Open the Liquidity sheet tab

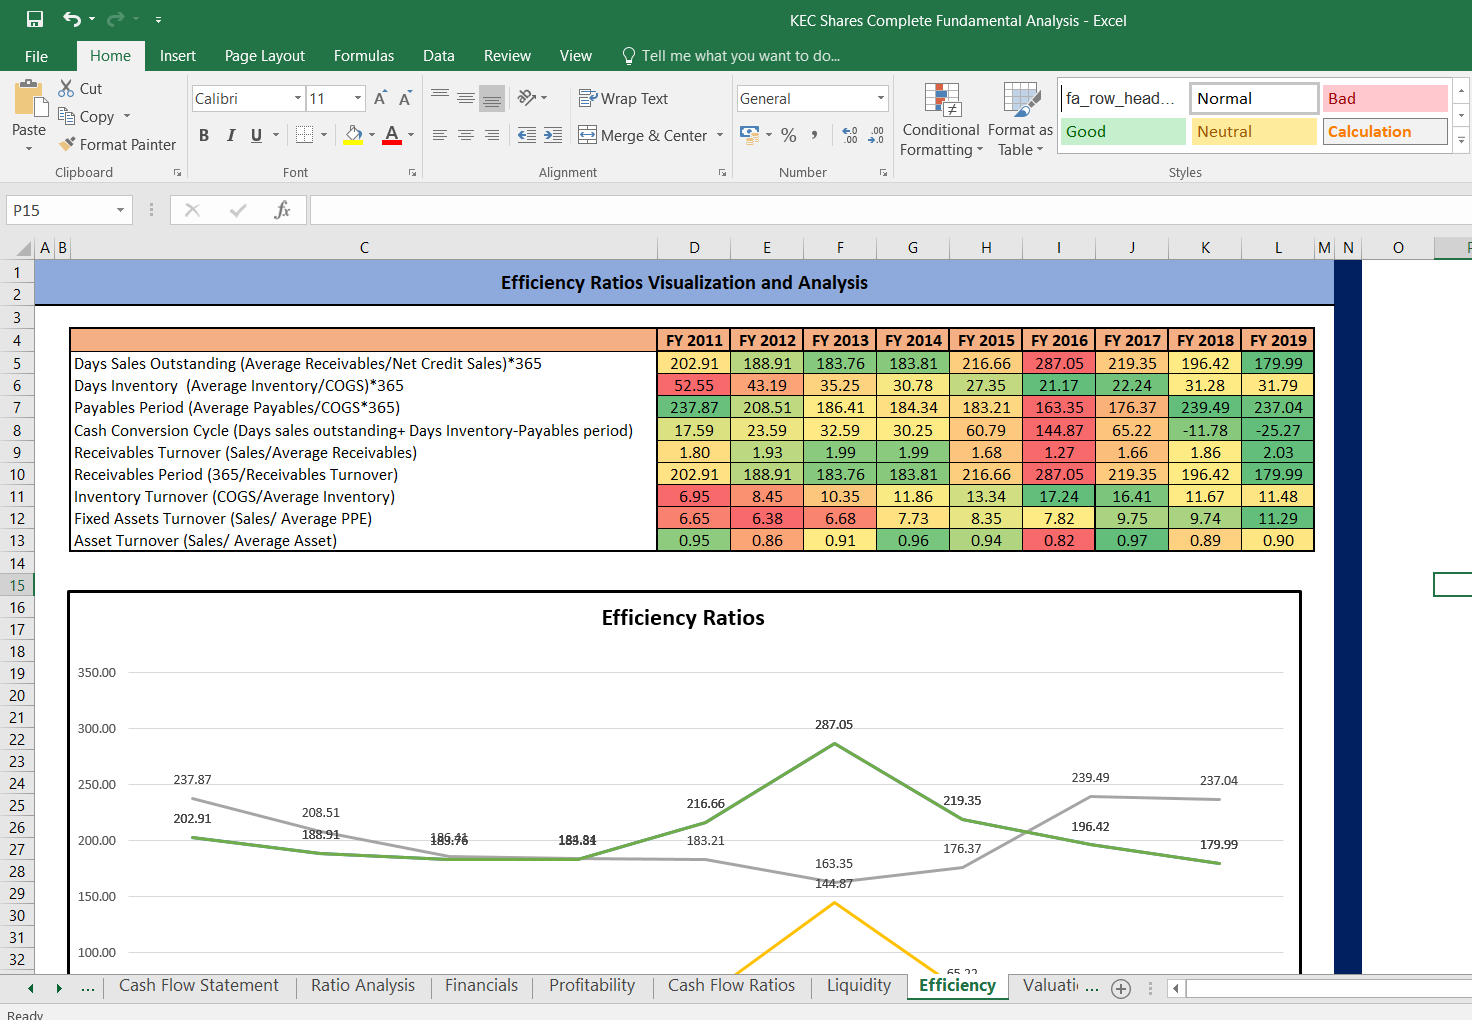pos(859,986)
